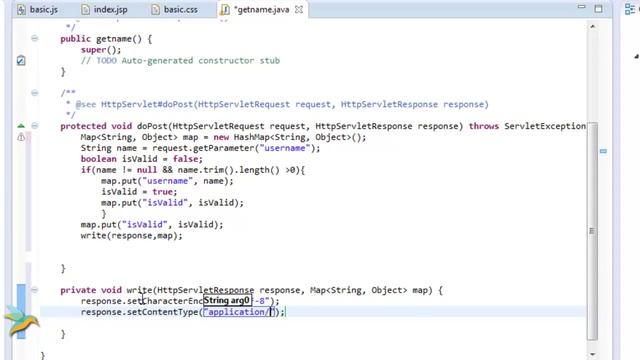Click the overview ruler annotation marker
The image size is (640, 360).
click(603, 151)
